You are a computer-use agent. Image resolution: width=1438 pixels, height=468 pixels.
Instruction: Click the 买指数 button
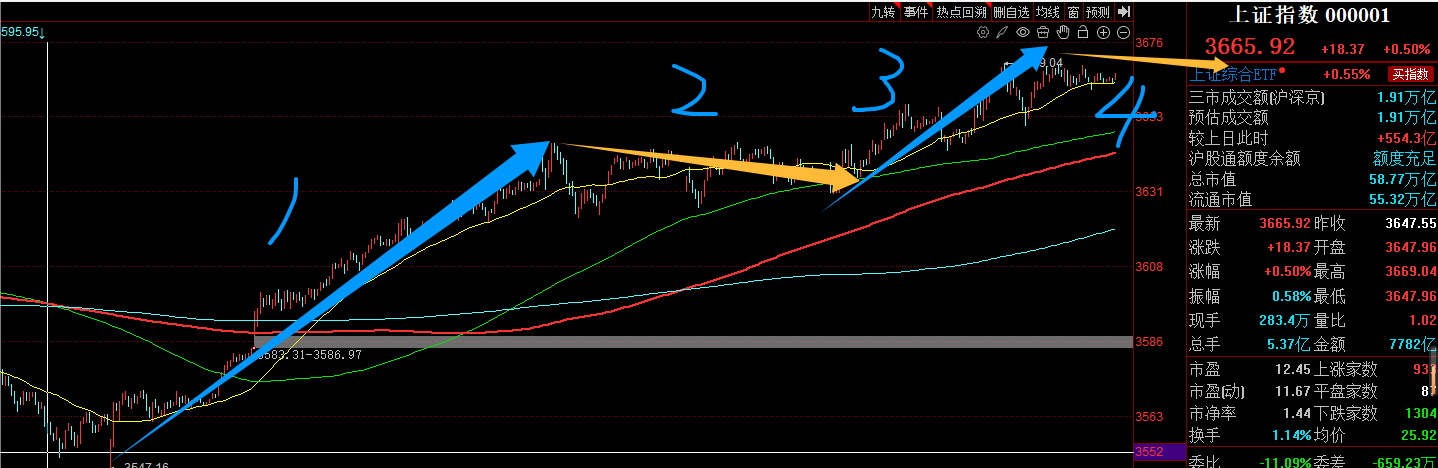[1410, 74]
